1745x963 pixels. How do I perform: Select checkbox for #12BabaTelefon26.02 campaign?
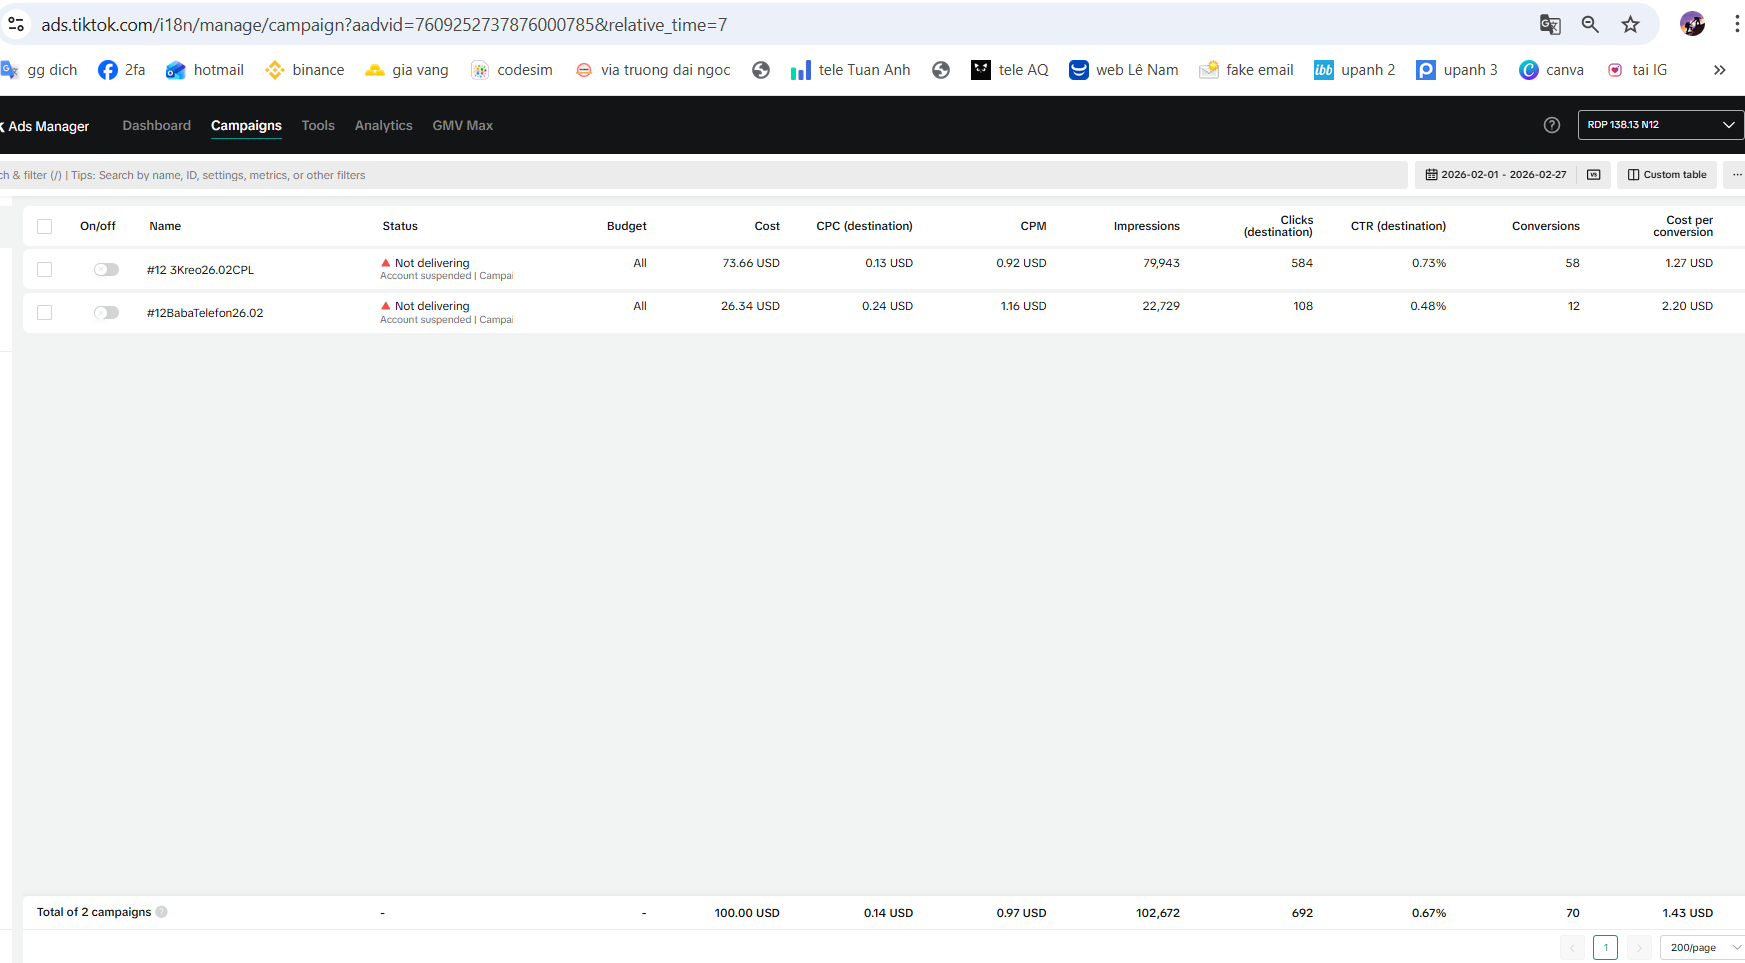click(x=45, y=313)
